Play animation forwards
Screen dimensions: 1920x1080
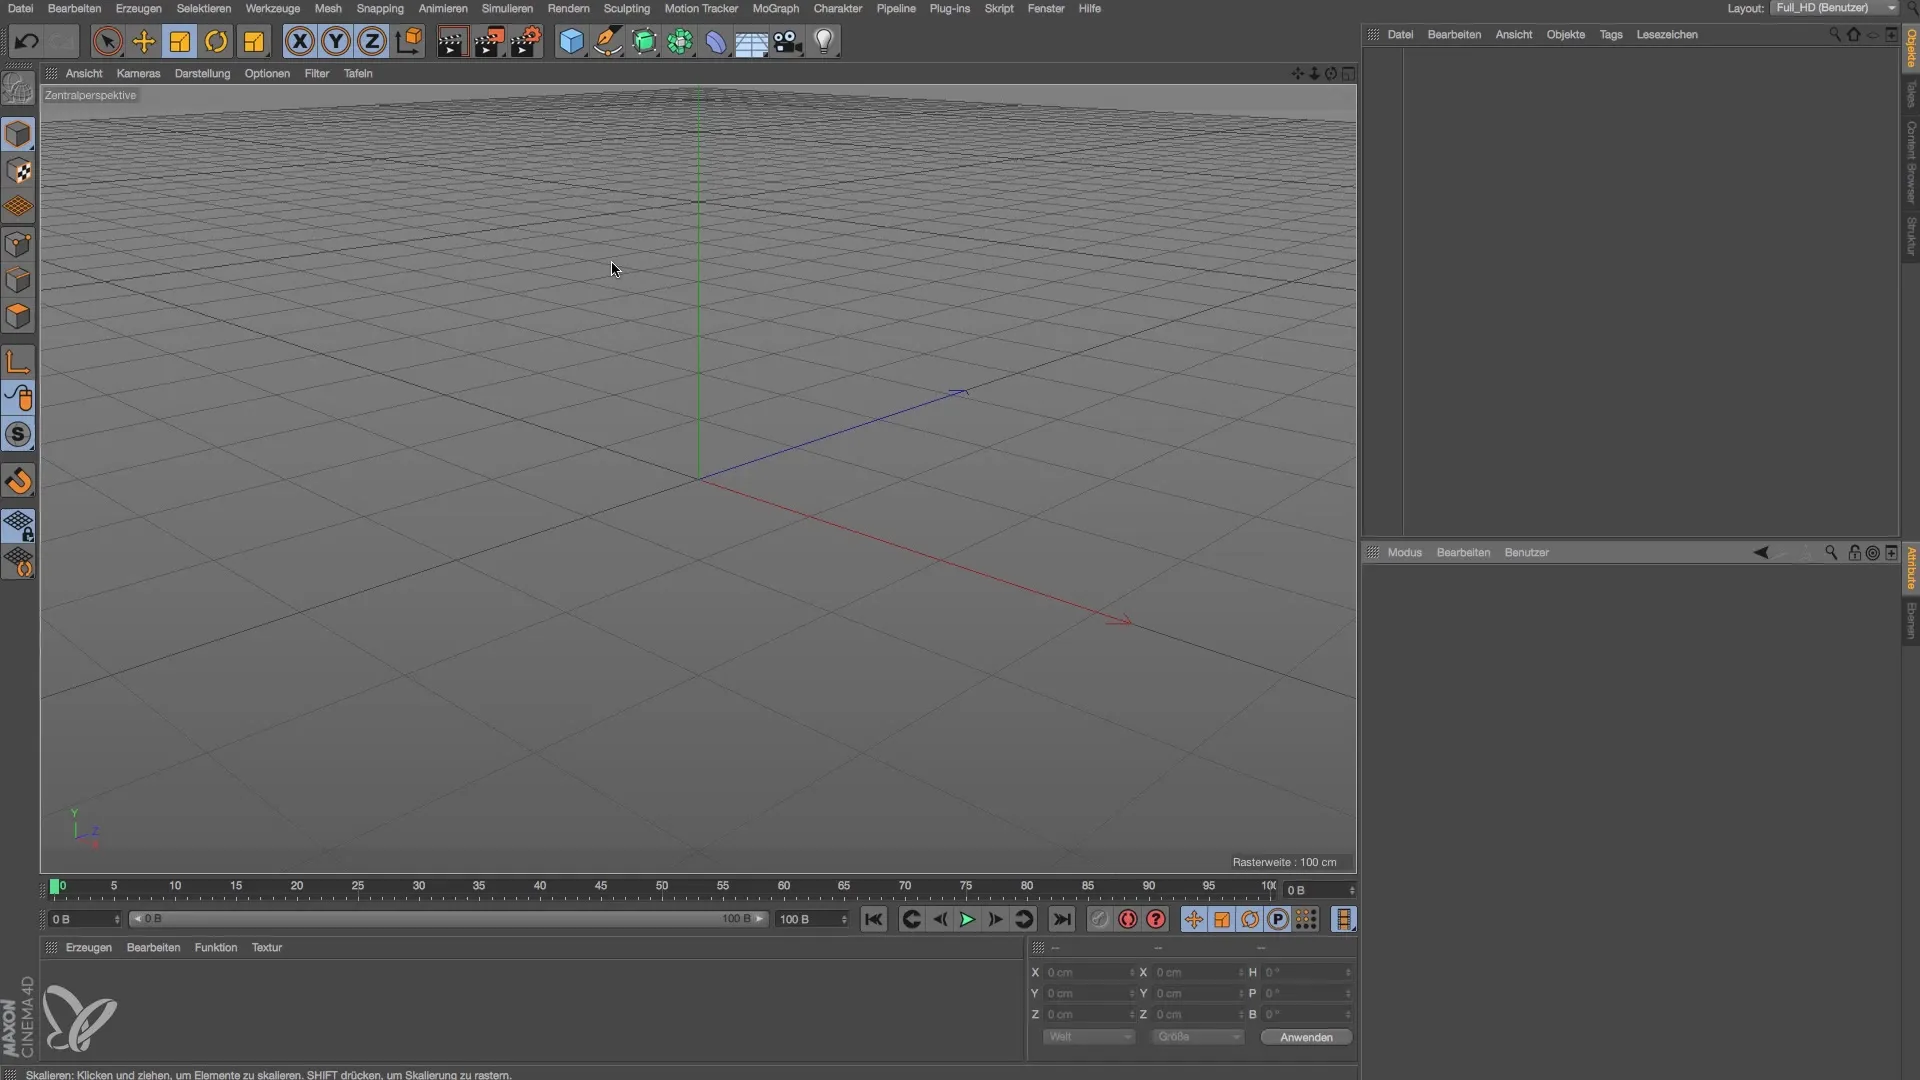click(x=967, y=919)
